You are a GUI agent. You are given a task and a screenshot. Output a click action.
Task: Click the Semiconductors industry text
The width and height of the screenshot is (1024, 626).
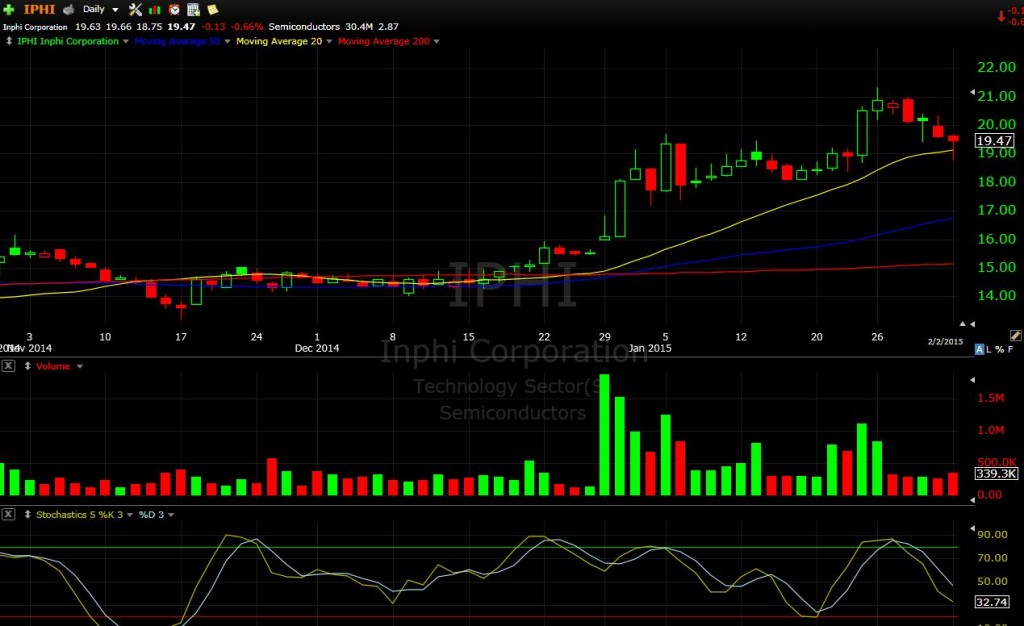(304, 27)
